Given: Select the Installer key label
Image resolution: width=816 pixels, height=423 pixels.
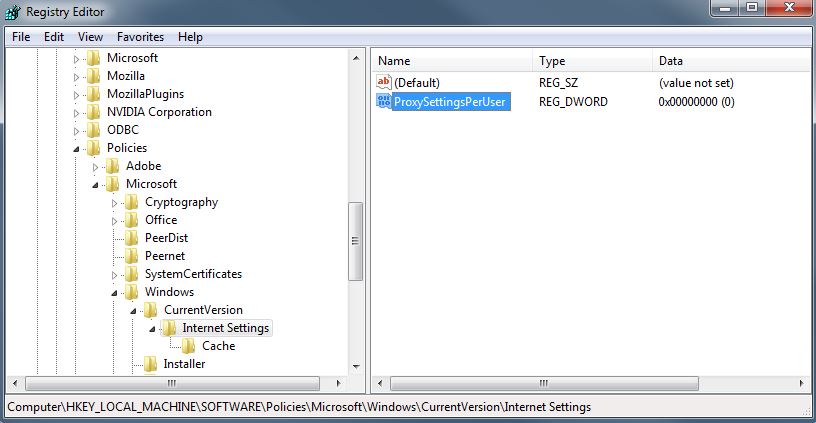Looking at the screenshot, I should click(184, 364).
